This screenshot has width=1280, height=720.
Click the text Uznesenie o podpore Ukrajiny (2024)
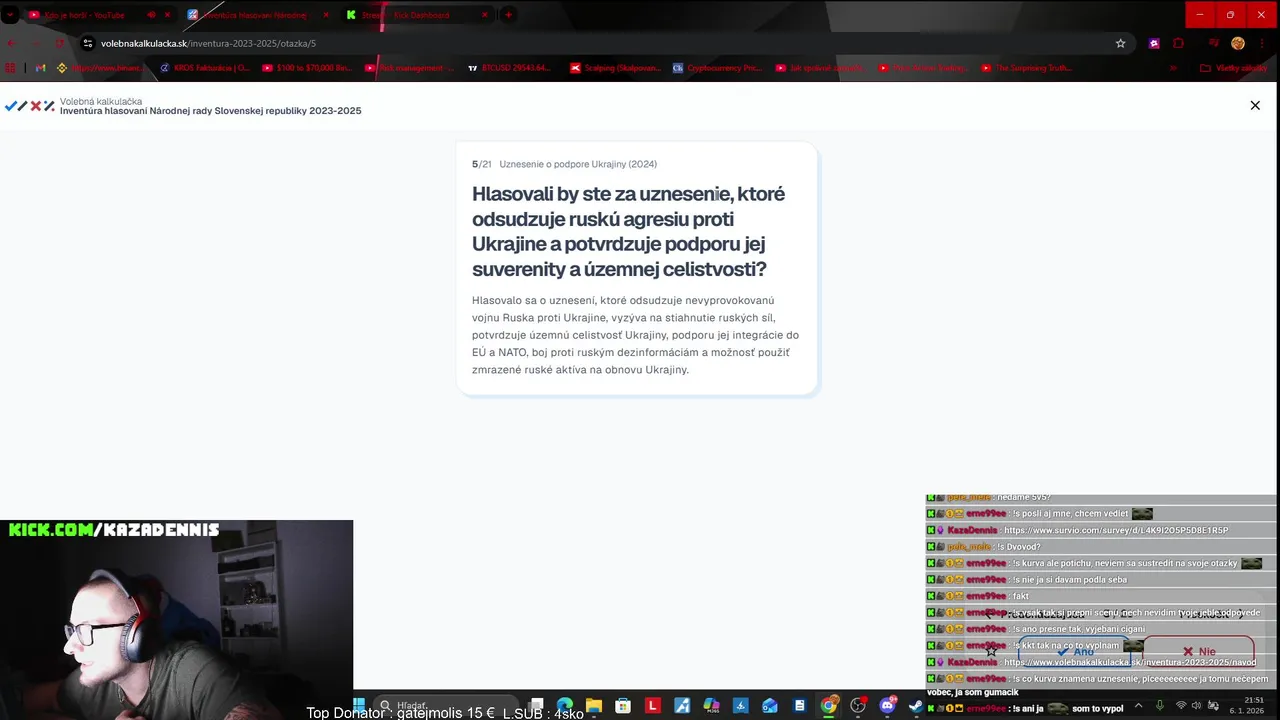578,164
